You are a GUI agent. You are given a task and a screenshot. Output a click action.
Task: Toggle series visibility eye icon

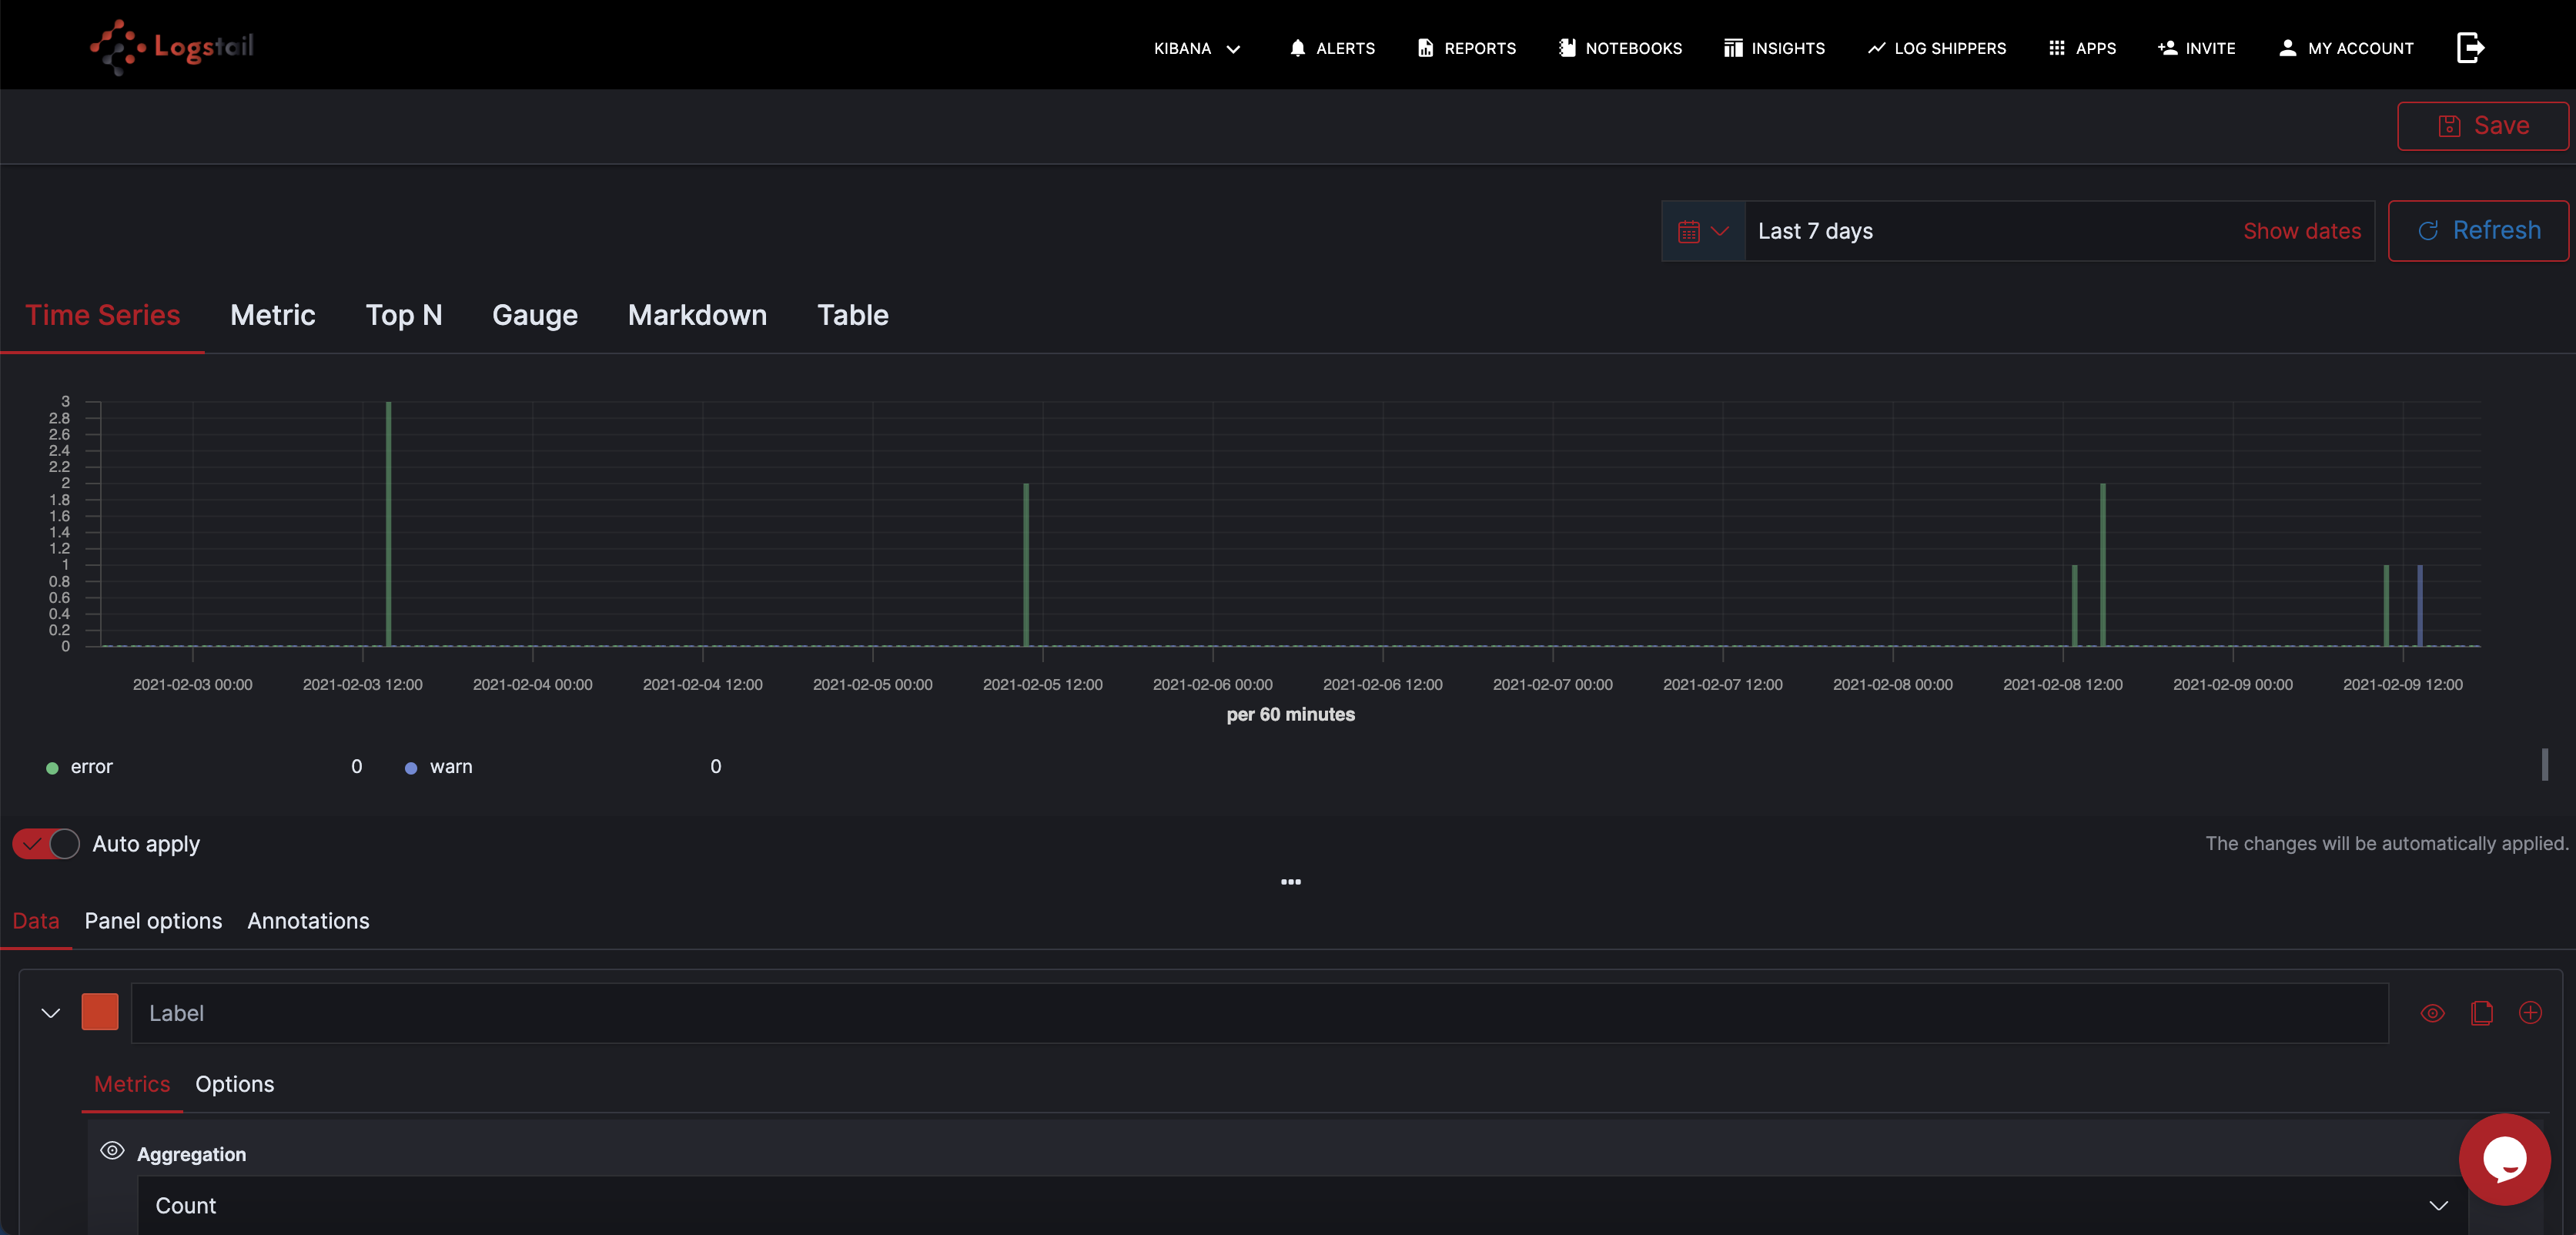click(2432, 1013)
